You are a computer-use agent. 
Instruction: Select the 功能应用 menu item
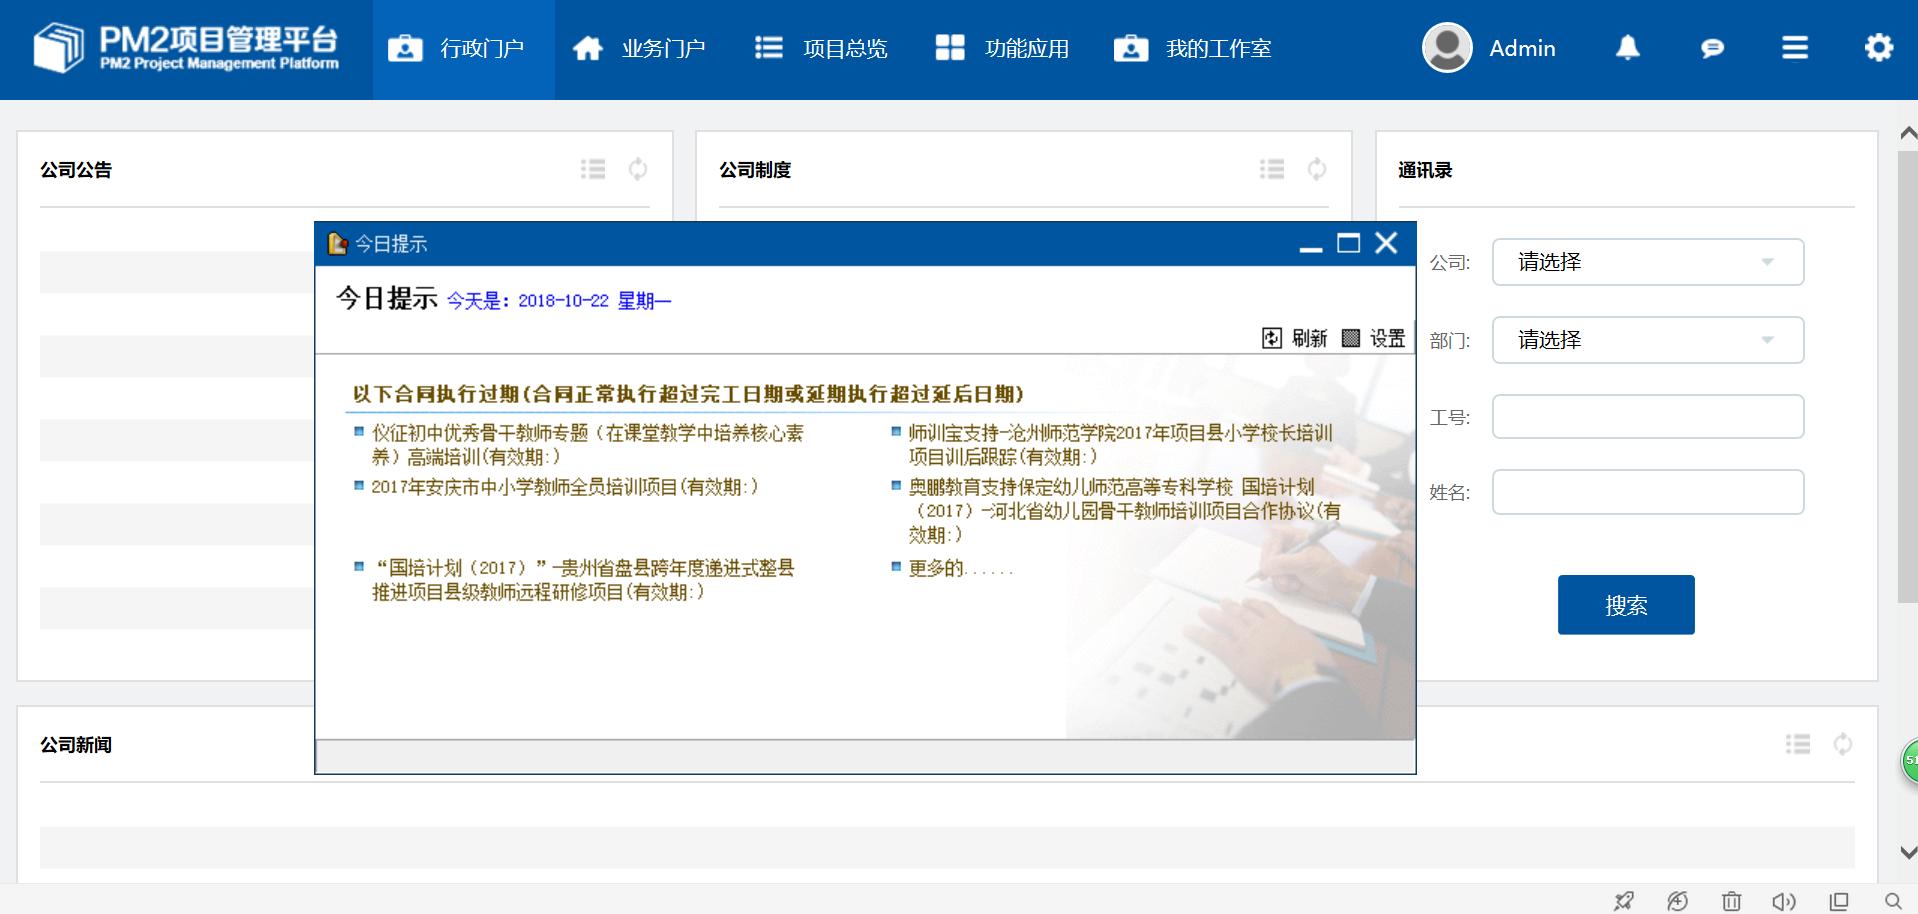(x=1003, y=49)
